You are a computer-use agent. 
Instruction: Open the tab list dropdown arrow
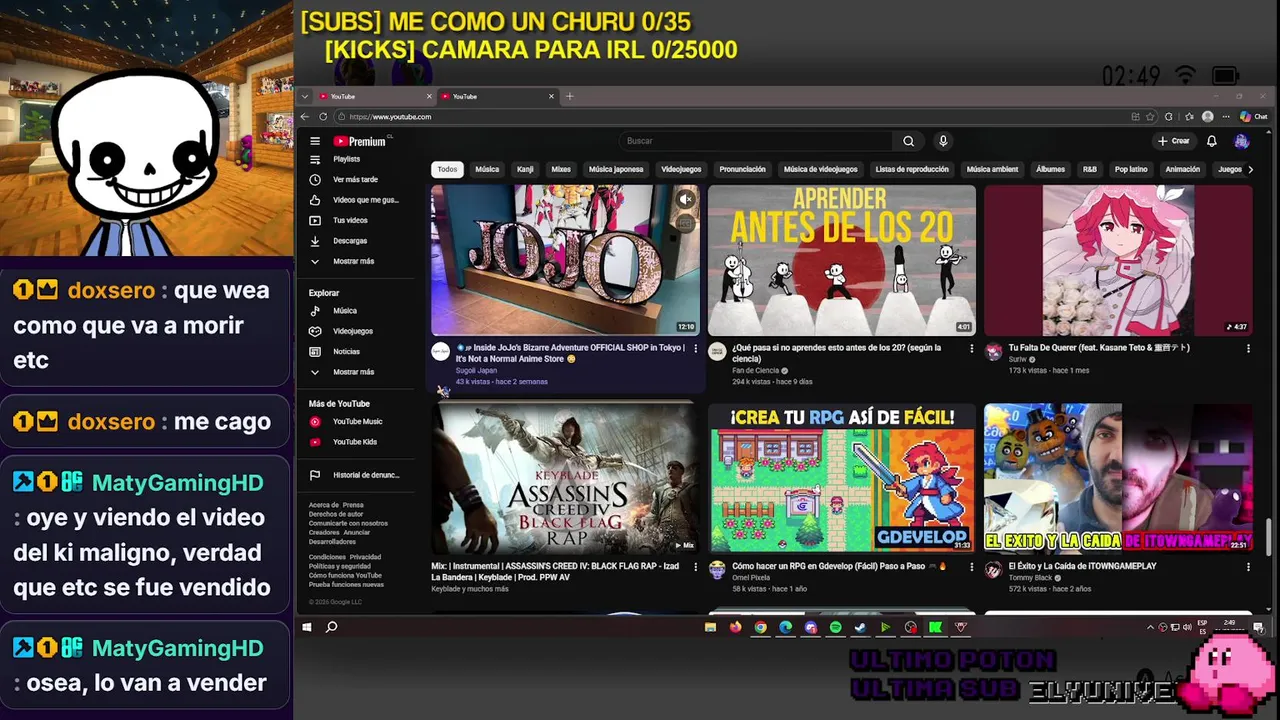tap(303, 96)
